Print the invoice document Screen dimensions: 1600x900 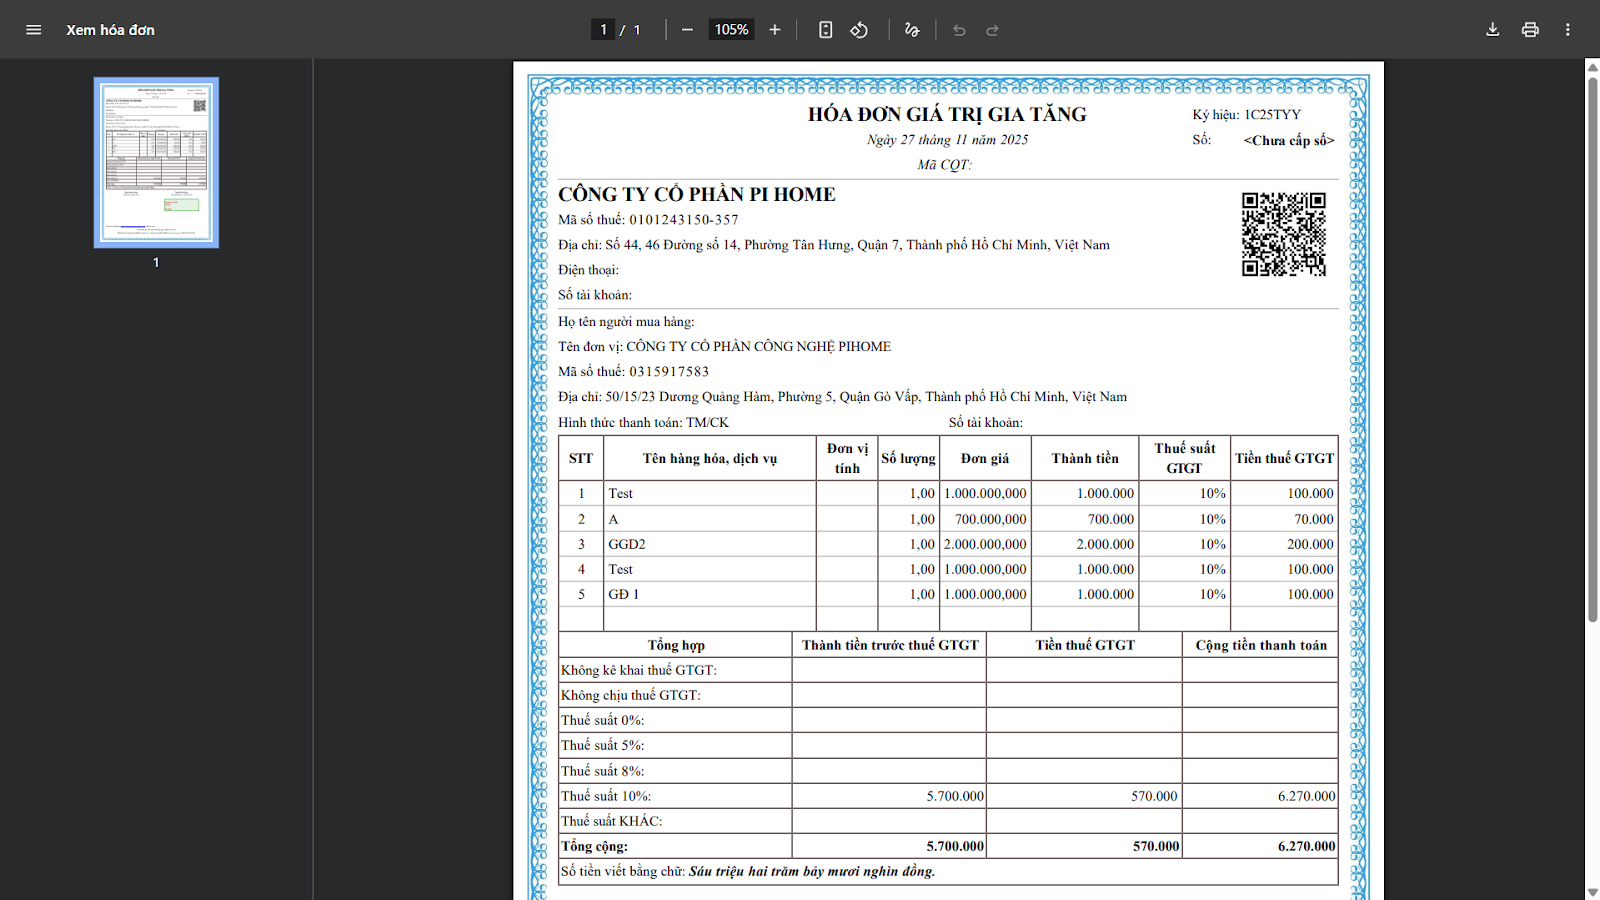pyautogui.click(x=1530, y=30)
